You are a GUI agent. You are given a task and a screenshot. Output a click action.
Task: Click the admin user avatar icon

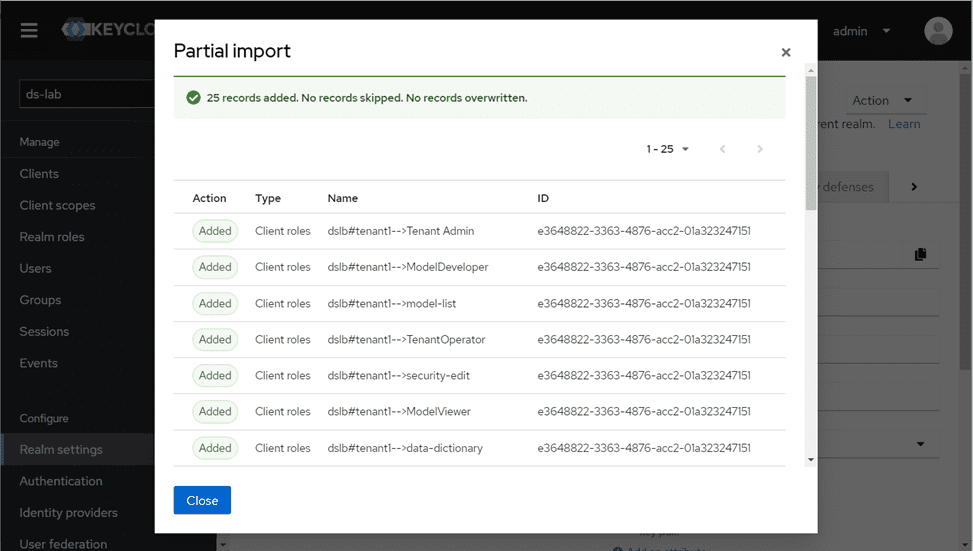[938, 31]
